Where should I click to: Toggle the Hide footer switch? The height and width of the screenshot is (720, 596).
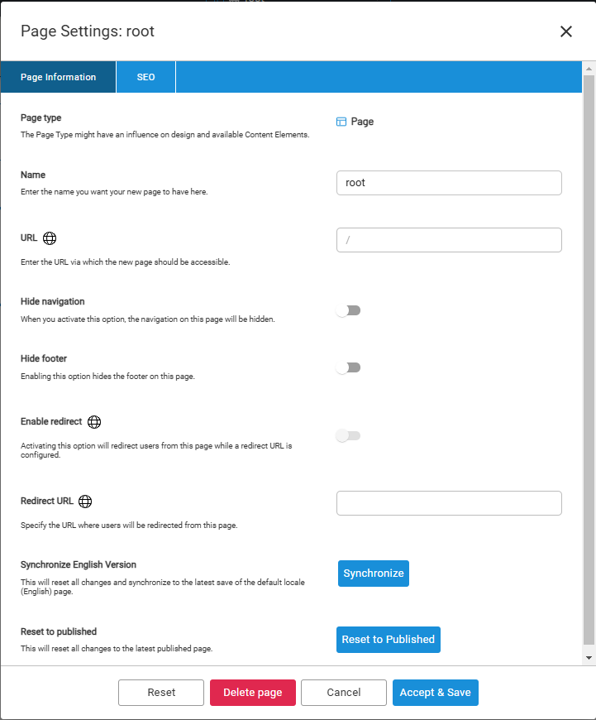348,368
